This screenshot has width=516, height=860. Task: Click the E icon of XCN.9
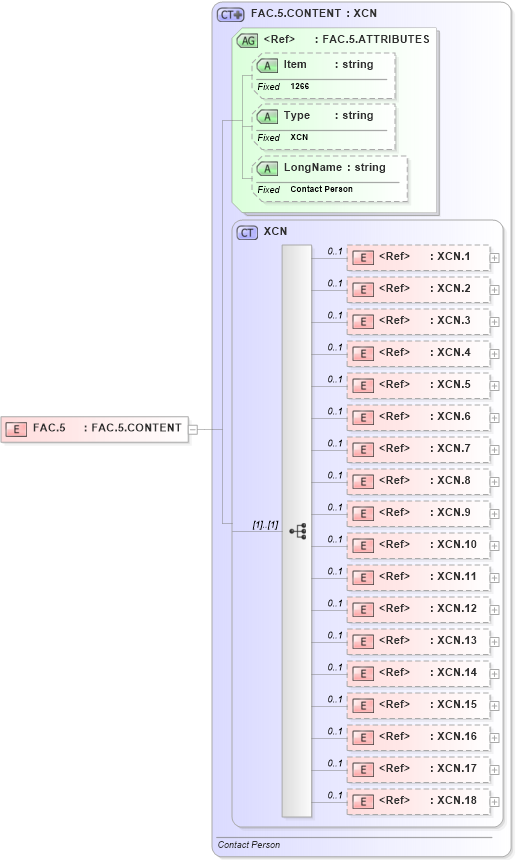point(363,514)
